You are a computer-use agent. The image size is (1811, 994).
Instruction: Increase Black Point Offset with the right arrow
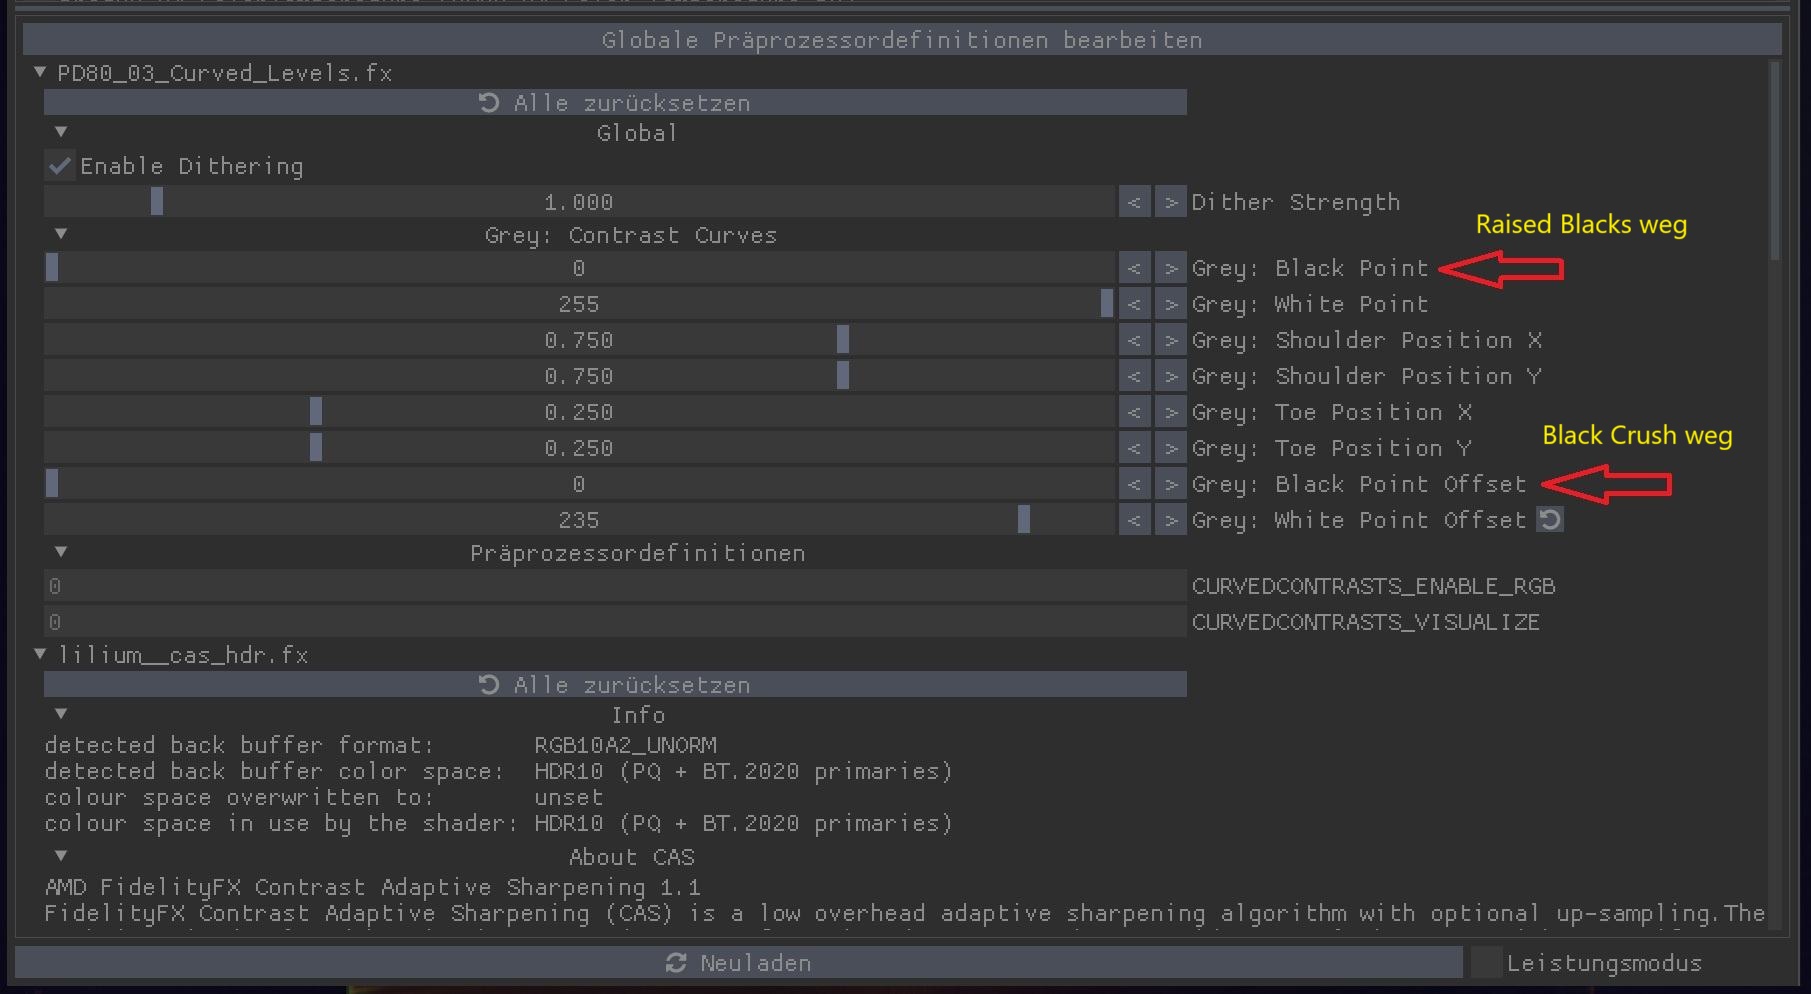(x=1170, y=484)
